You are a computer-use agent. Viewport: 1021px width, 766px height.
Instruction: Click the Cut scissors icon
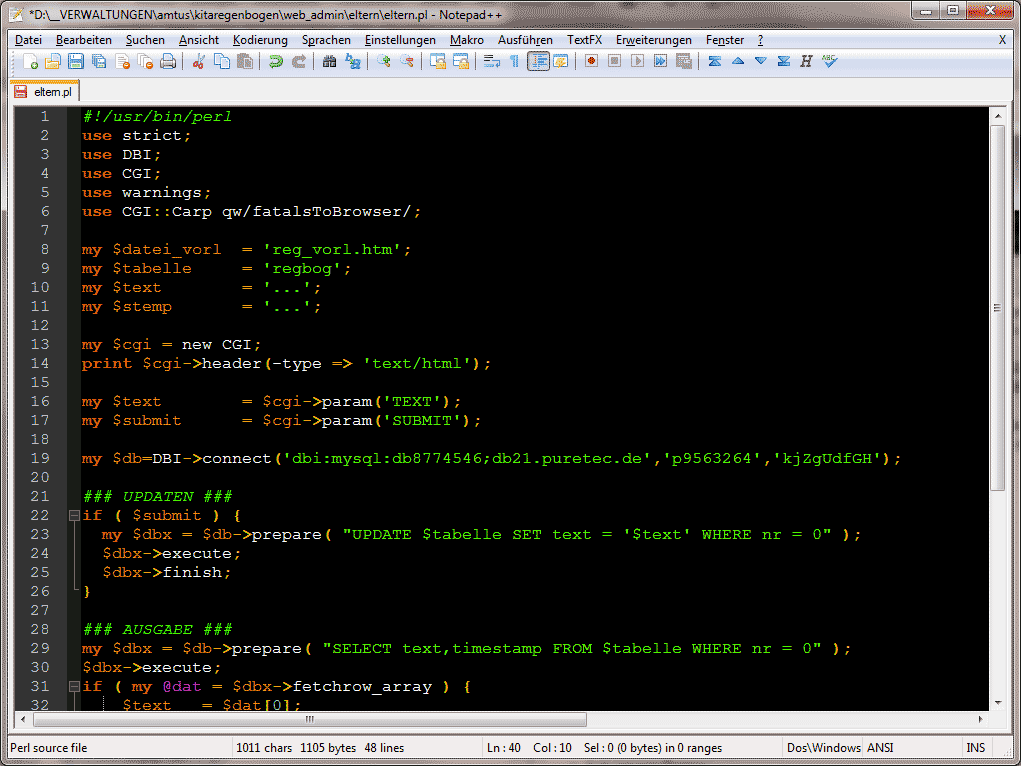click(x=198, y=62)
